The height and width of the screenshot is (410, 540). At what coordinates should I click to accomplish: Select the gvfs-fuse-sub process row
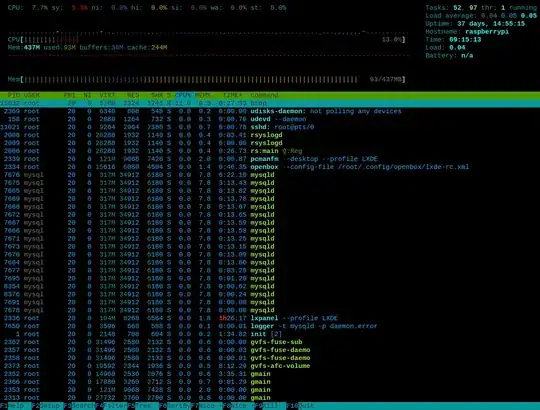tap(270, 342)
